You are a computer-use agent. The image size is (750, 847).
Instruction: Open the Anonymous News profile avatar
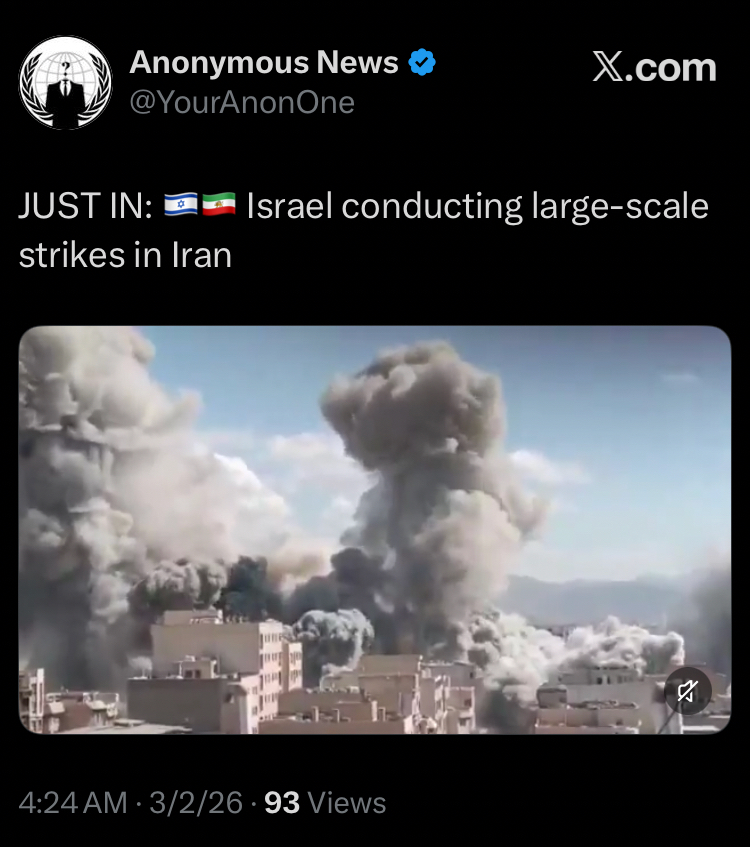pos(65,83)
